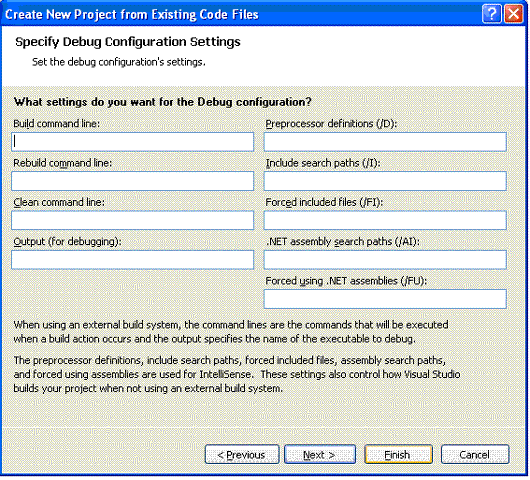Click 'Set the debug configuration's settings.' text
Image resolution: width=530 pixels, height=480 pixels.
119,62
